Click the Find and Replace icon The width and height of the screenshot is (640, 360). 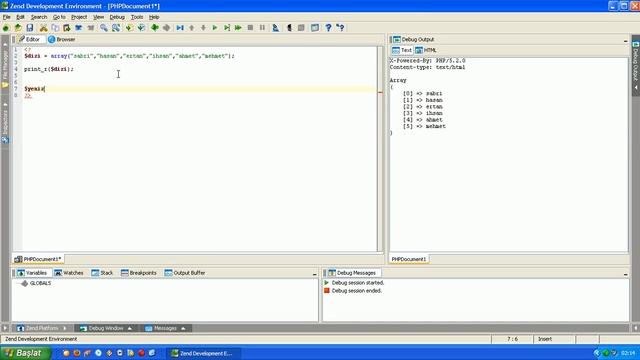click(x=116, y=28)
